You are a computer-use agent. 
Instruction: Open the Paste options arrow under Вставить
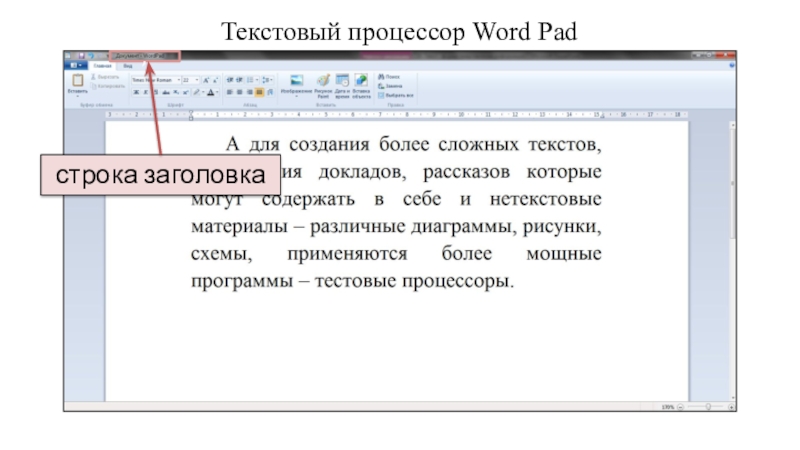point(78,96)
